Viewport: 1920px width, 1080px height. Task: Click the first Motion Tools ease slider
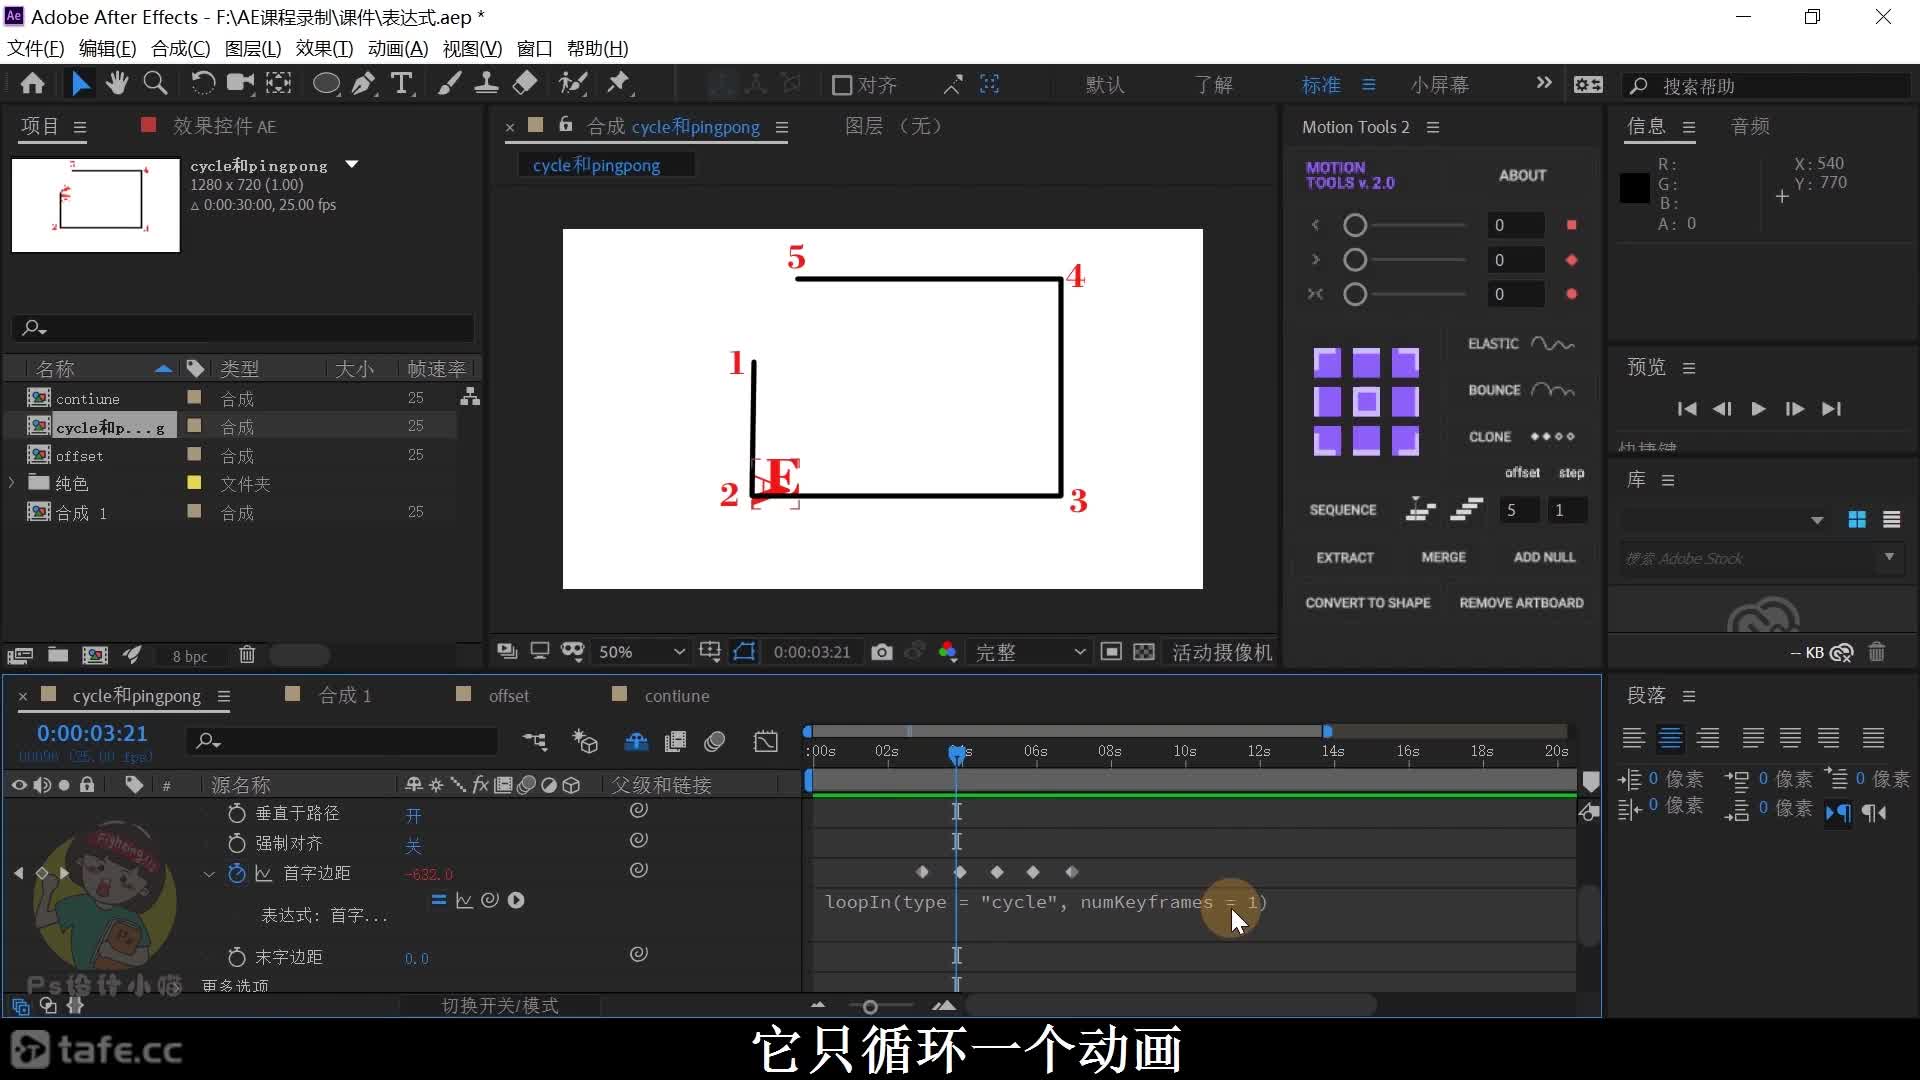(1409, 225)
